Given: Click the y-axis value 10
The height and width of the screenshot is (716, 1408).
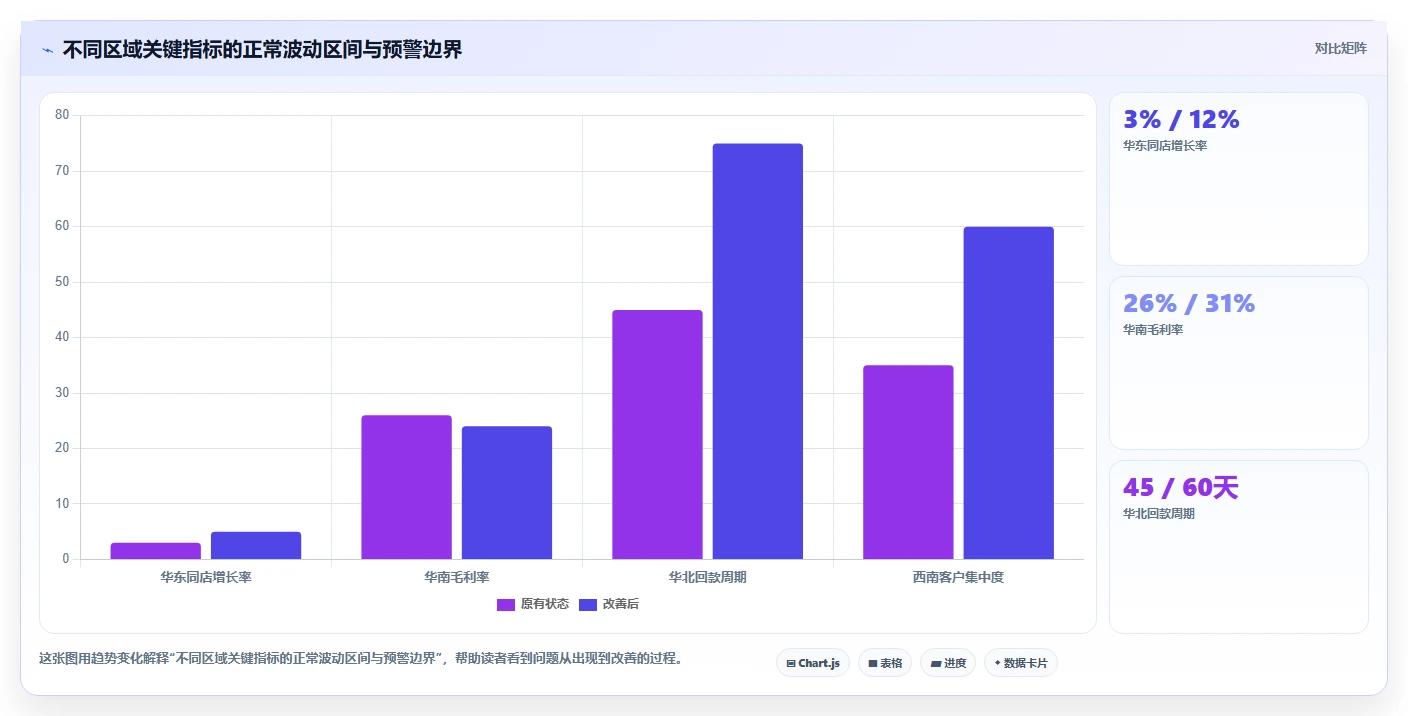Looking at the screenshot, I should pyautogui.click(x=62, y=504).
